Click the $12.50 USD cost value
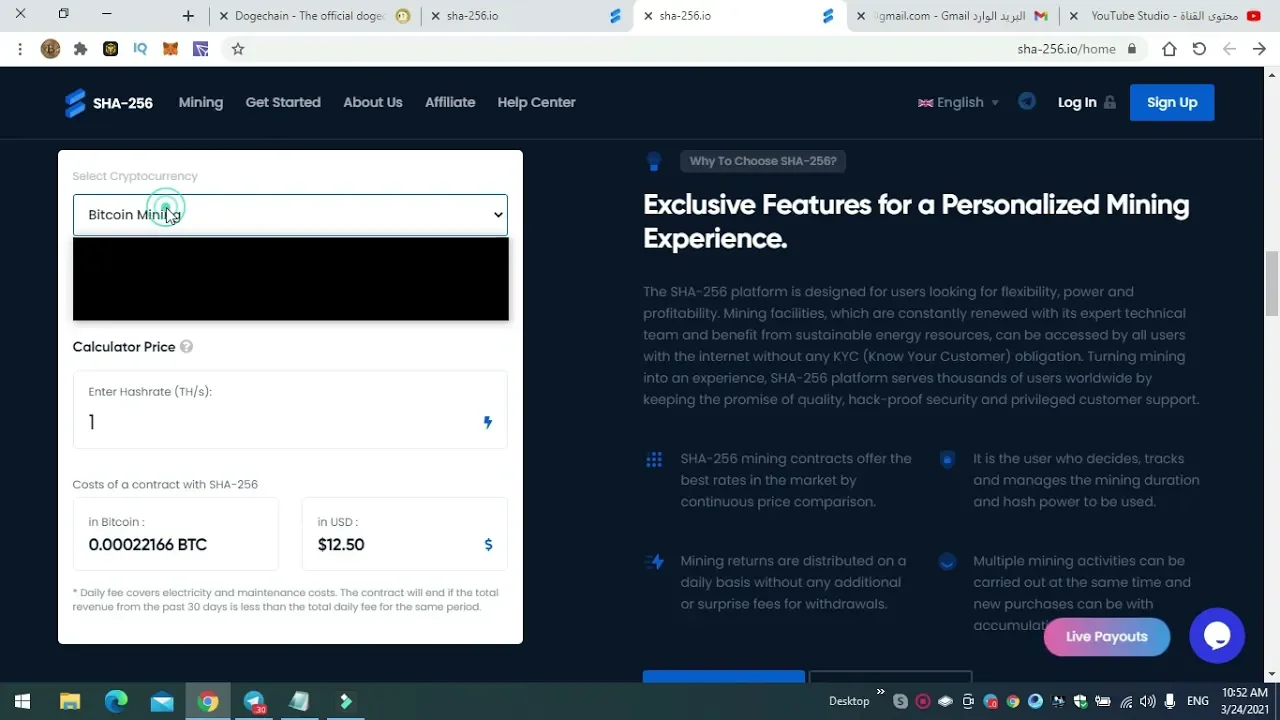 pos(341,545)
